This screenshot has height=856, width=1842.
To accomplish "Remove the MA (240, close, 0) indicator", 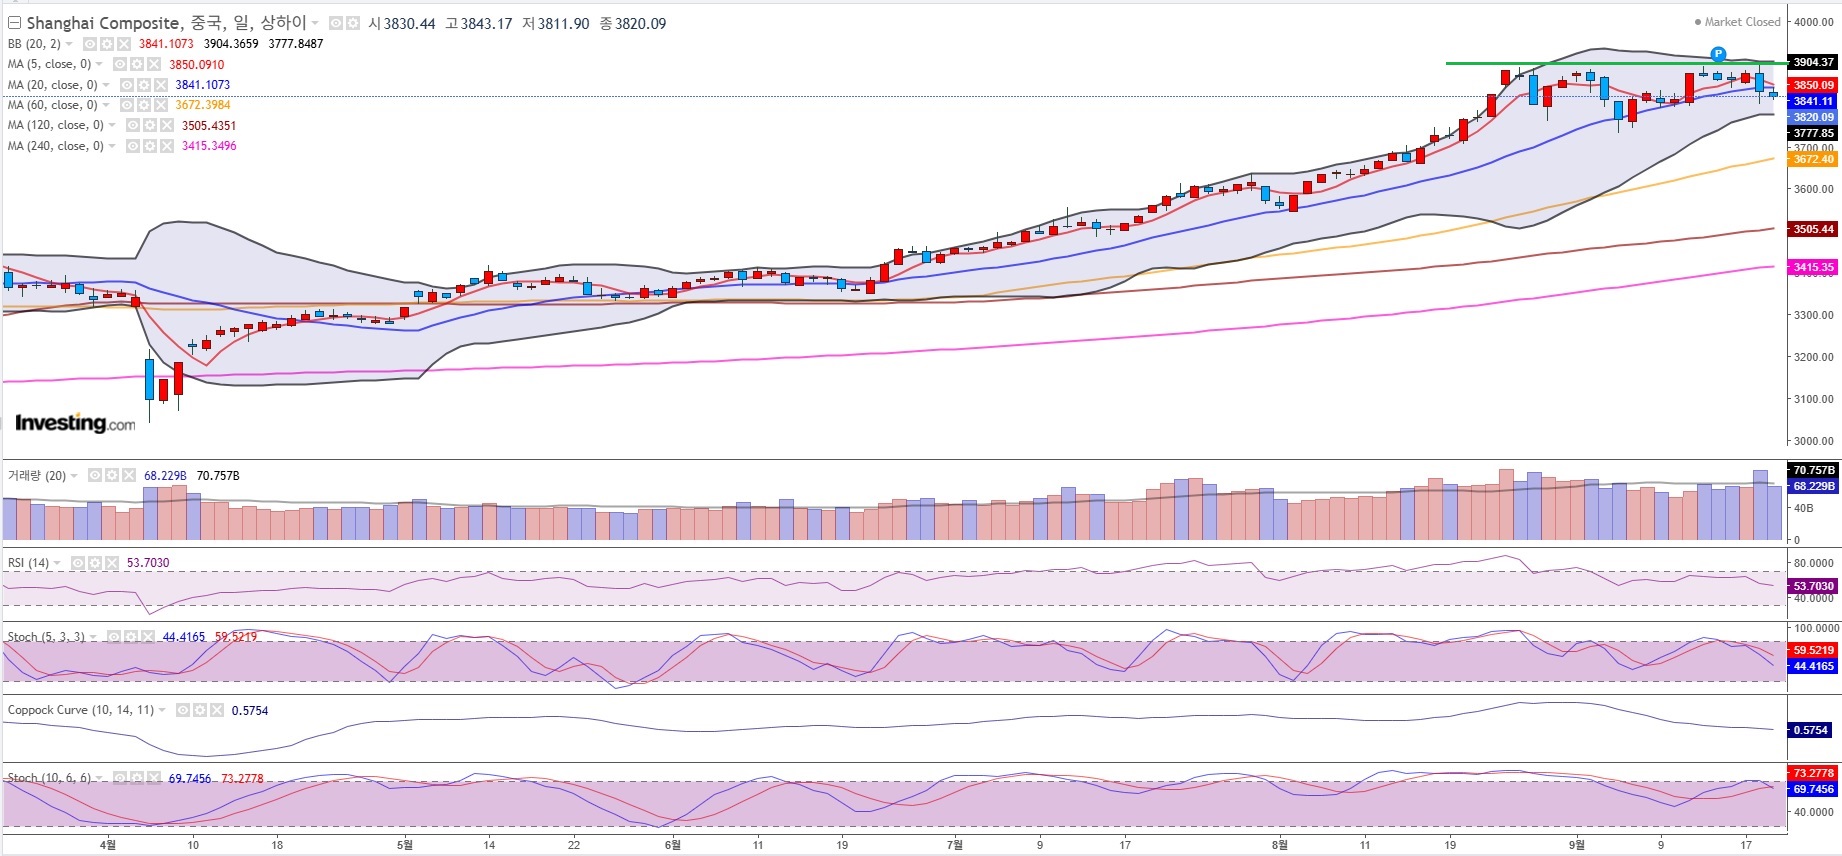I will click(167, 146).
